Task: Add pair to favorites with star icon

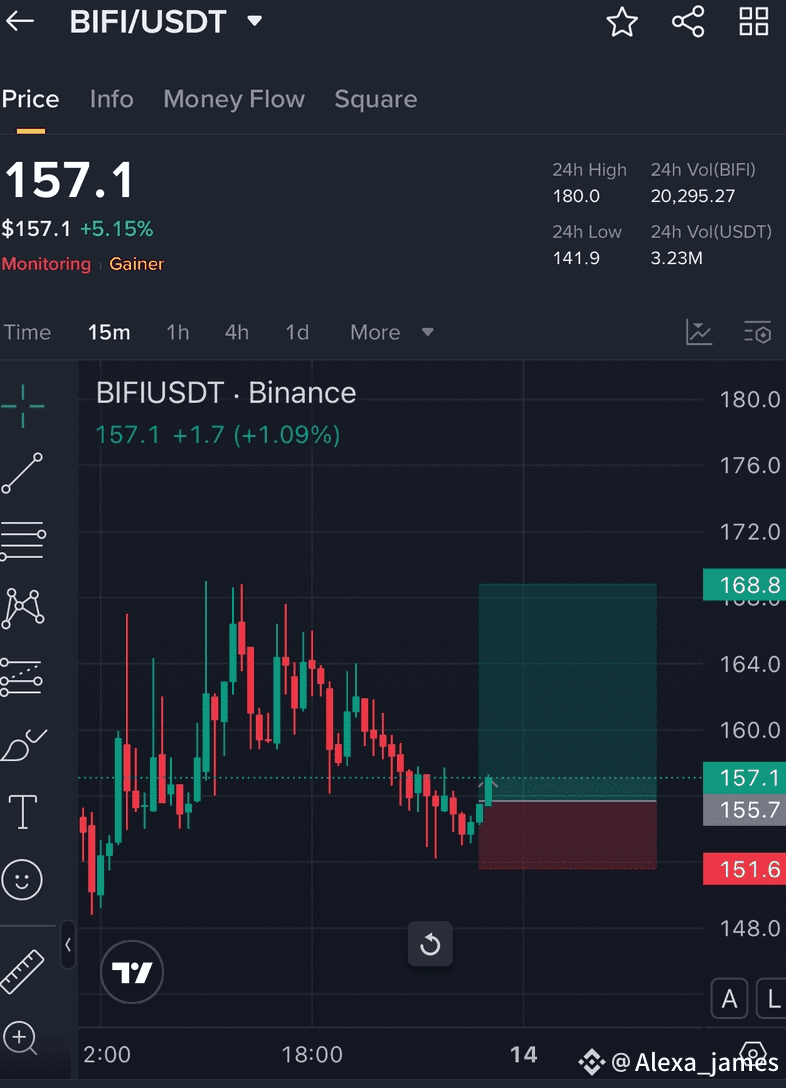Action: [x=622, y=22]
